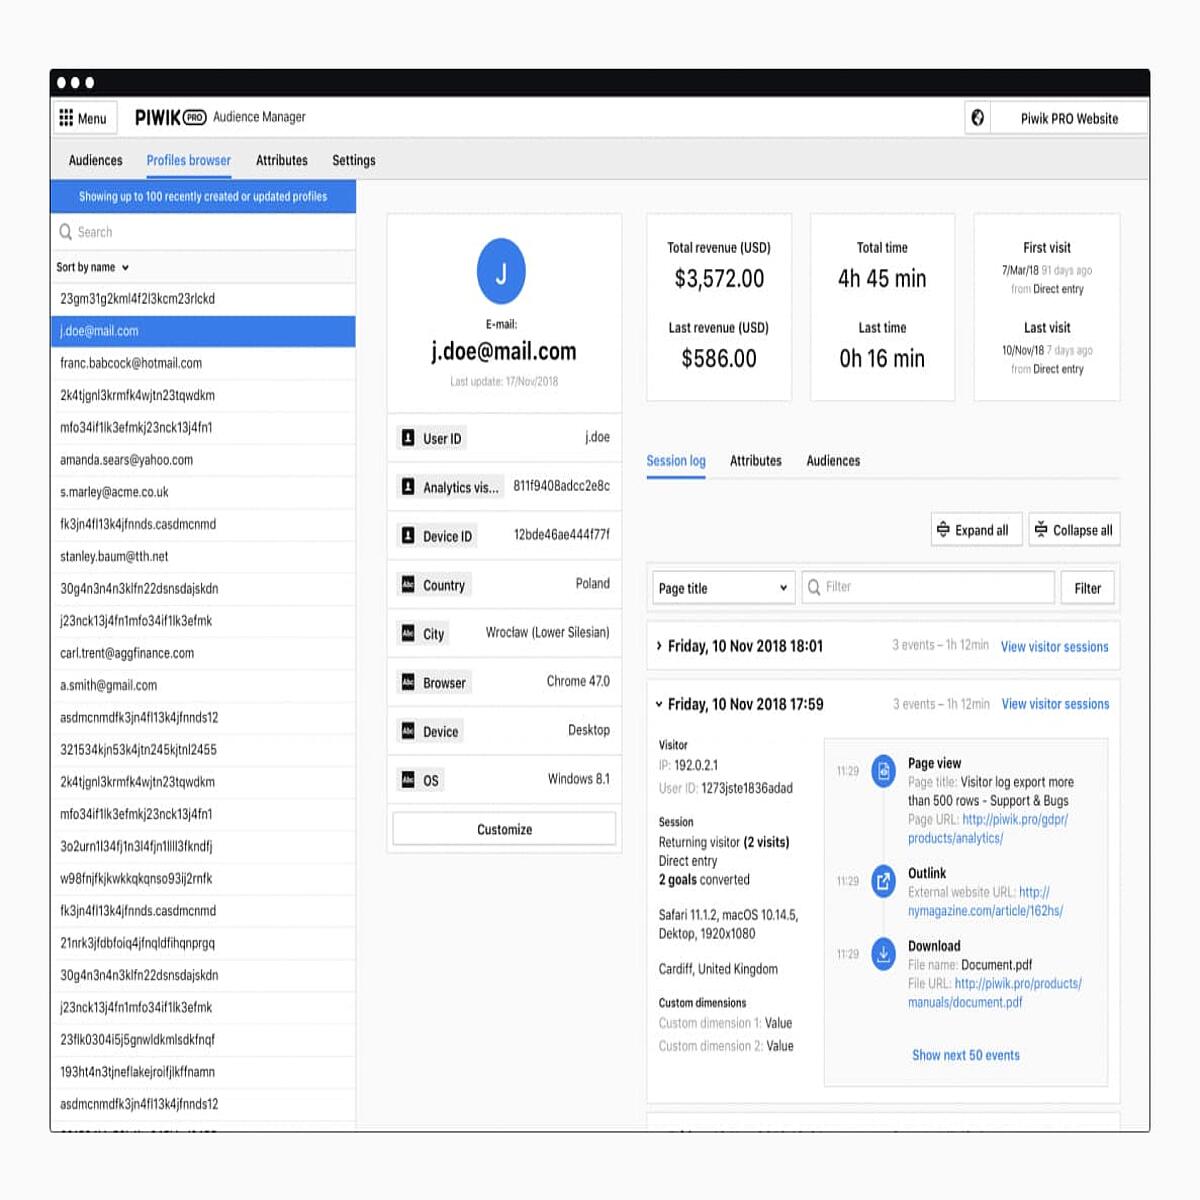Open the Page title filter dropdown
The width and height of the screenshot is (1200, 1200).
point(723,588)
